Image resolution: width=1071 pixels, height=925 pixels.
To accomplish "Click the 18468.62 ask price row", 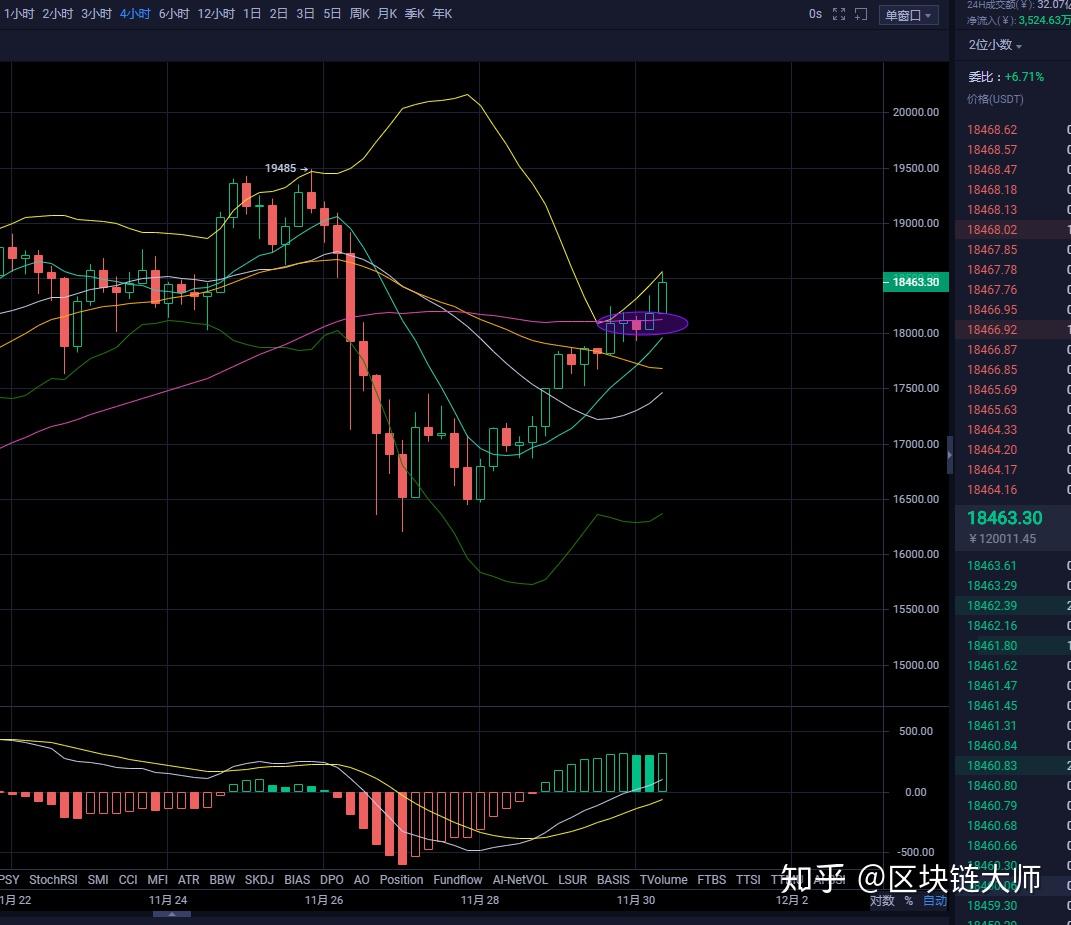I will (992, 130).
